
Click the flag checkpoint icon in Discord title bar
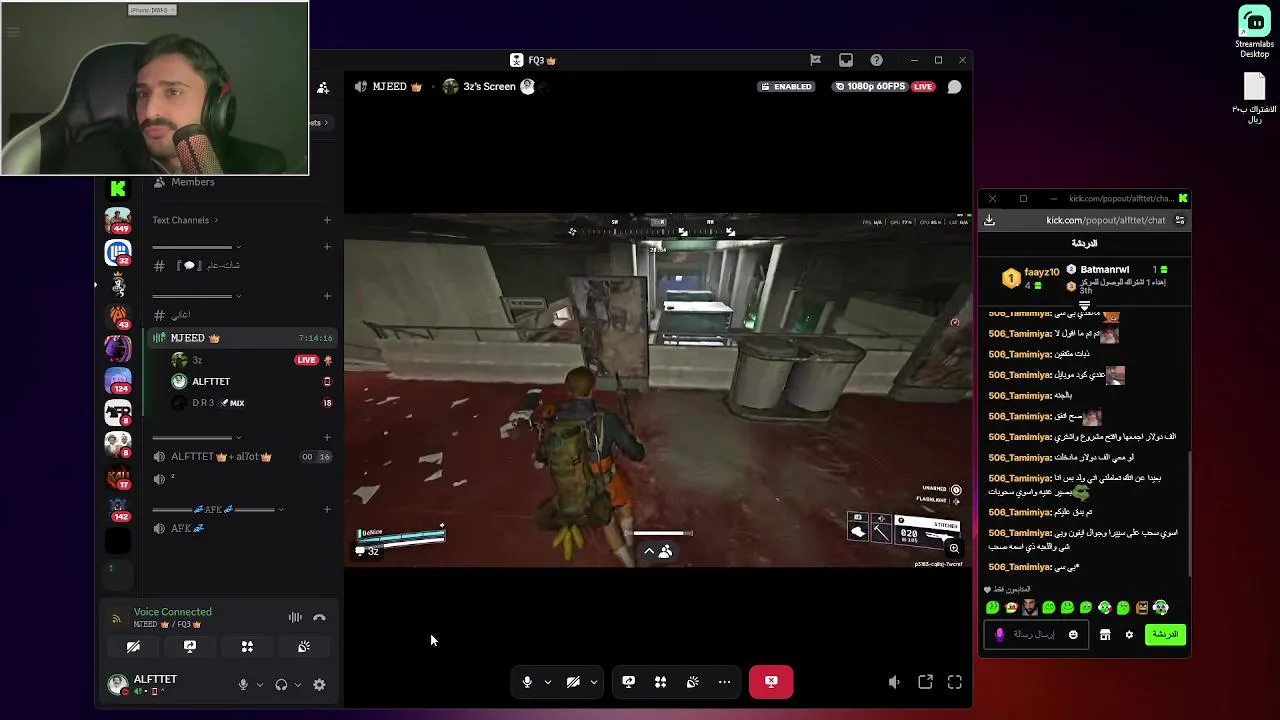click(x=815, y=60)
